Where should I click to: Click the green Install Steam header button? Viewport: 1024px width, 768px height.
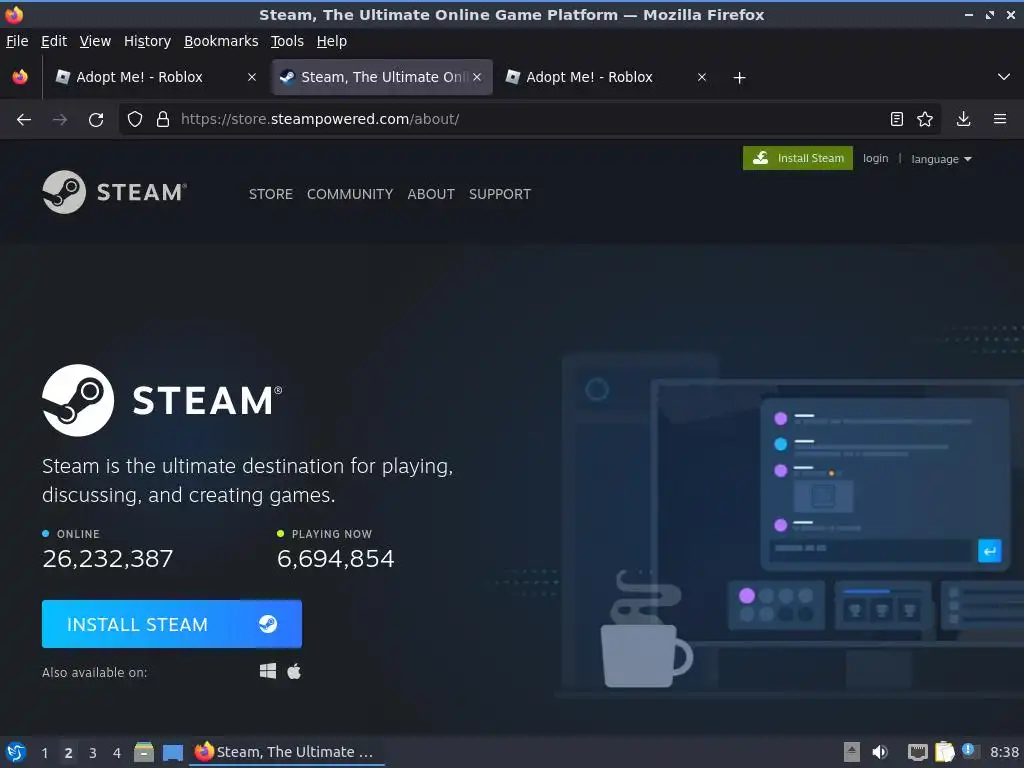(797, 158)
